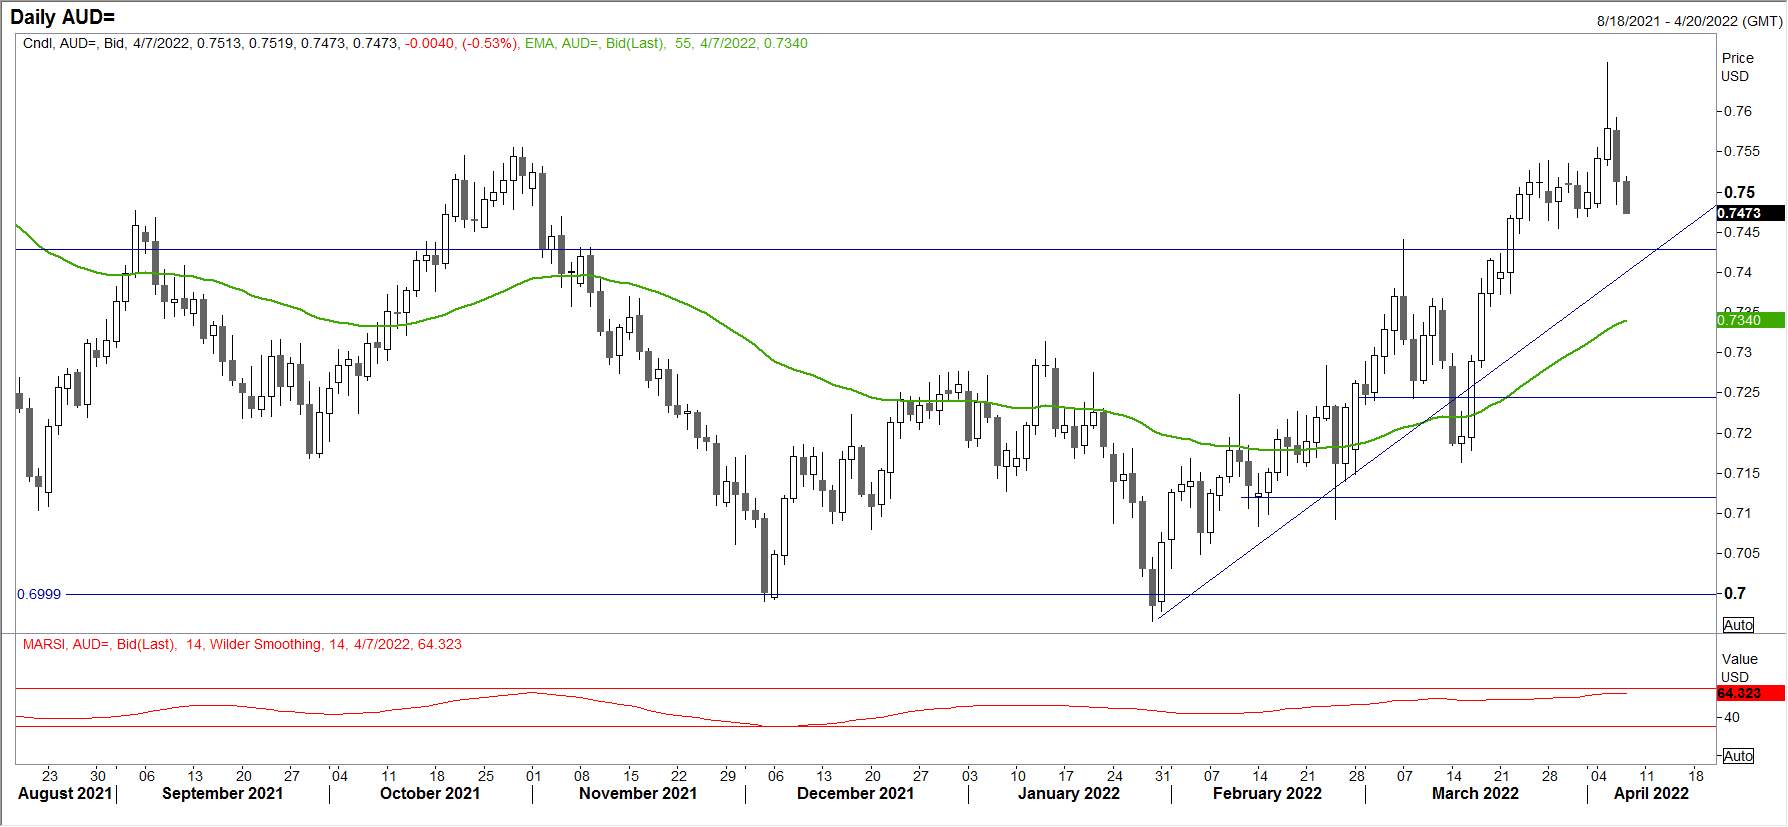Click the 0.745 price axis tick
The height and width of the screenshot is (827, 1788).
(1742, 232)
